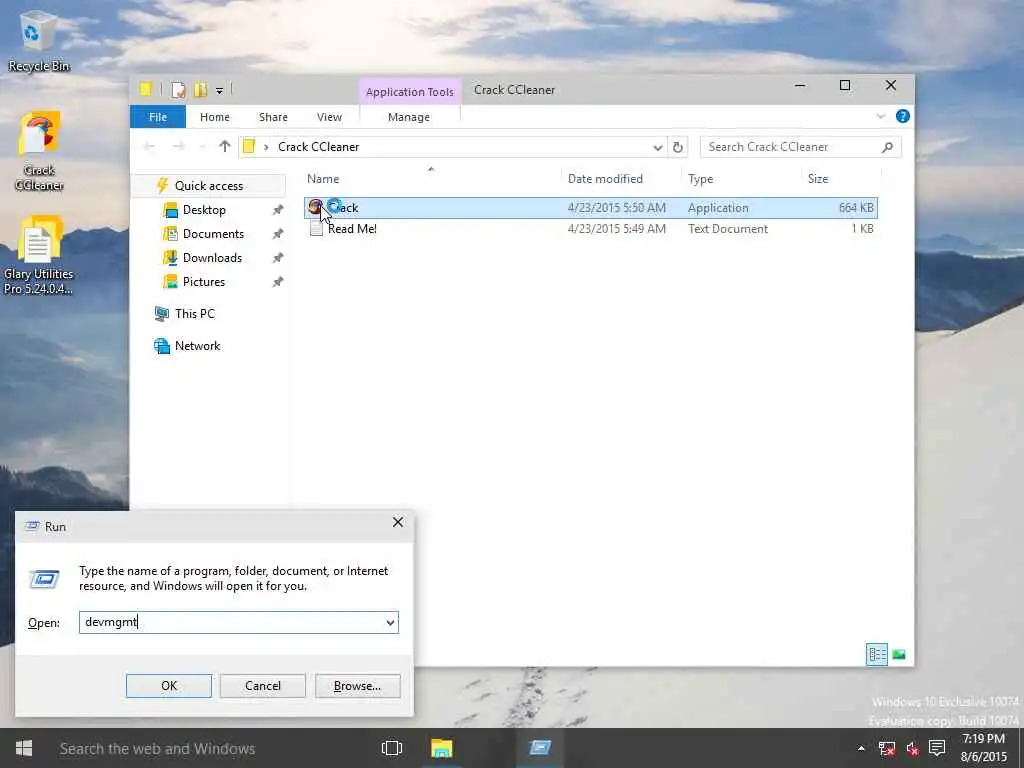Select Quick access in navigation pane

(209, 185)
